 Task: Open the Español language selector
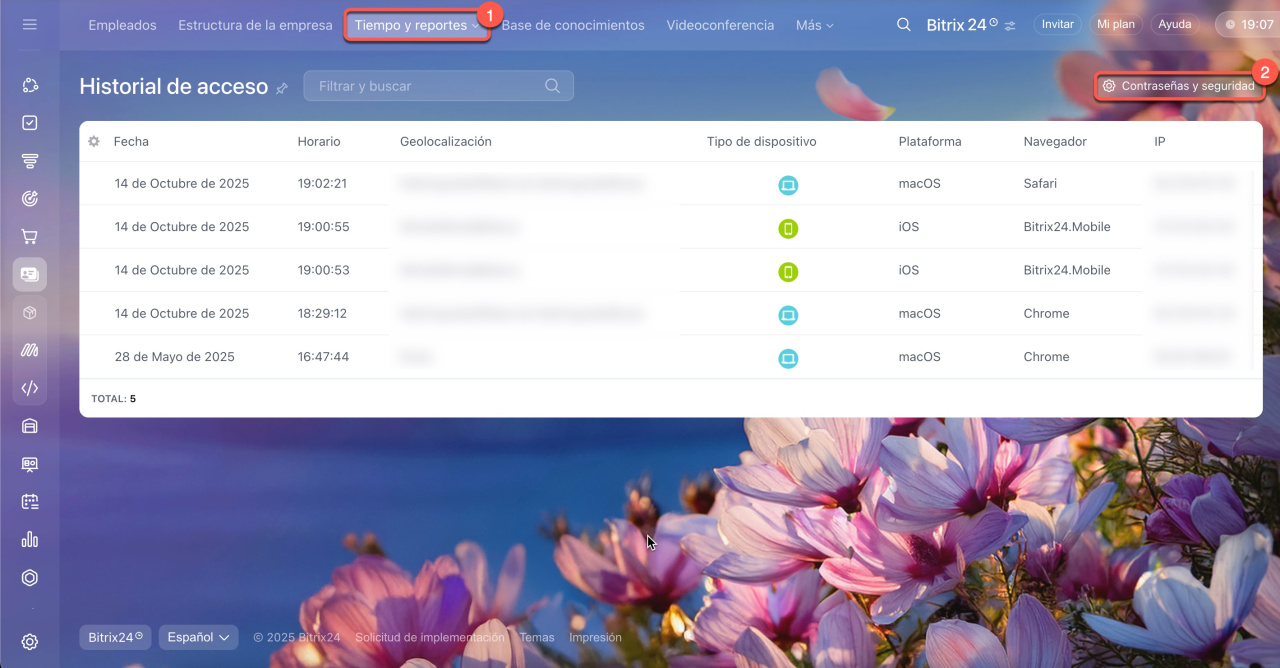click(198, 637)
